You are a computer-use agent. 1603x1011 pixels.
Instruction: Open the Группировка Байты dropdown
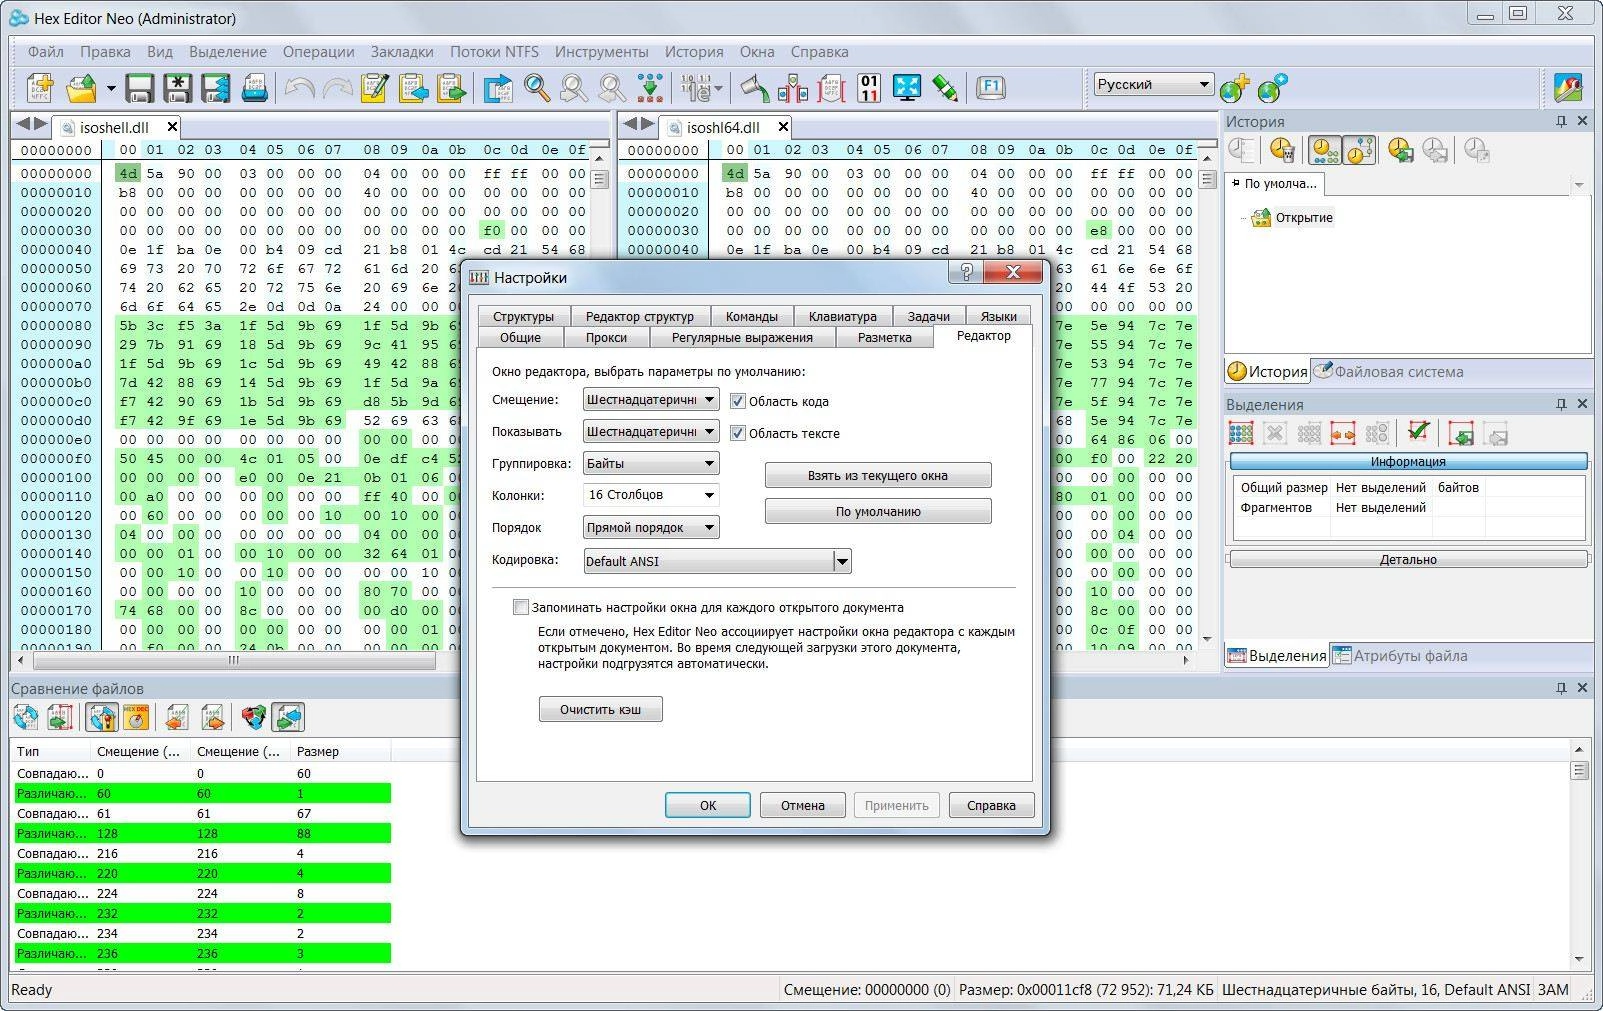click(x=651, y=464)
